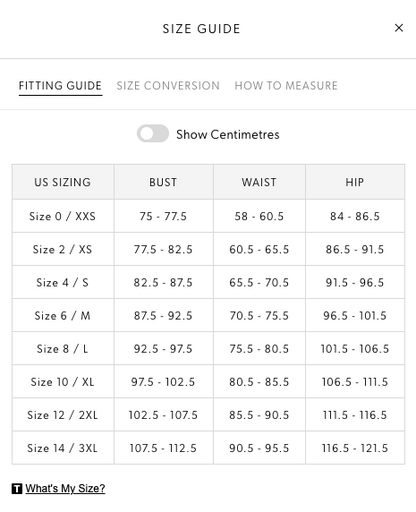Select the Size 6 / M row label
The width and height of the screenshot is (416, 512).
pos(63,315)
